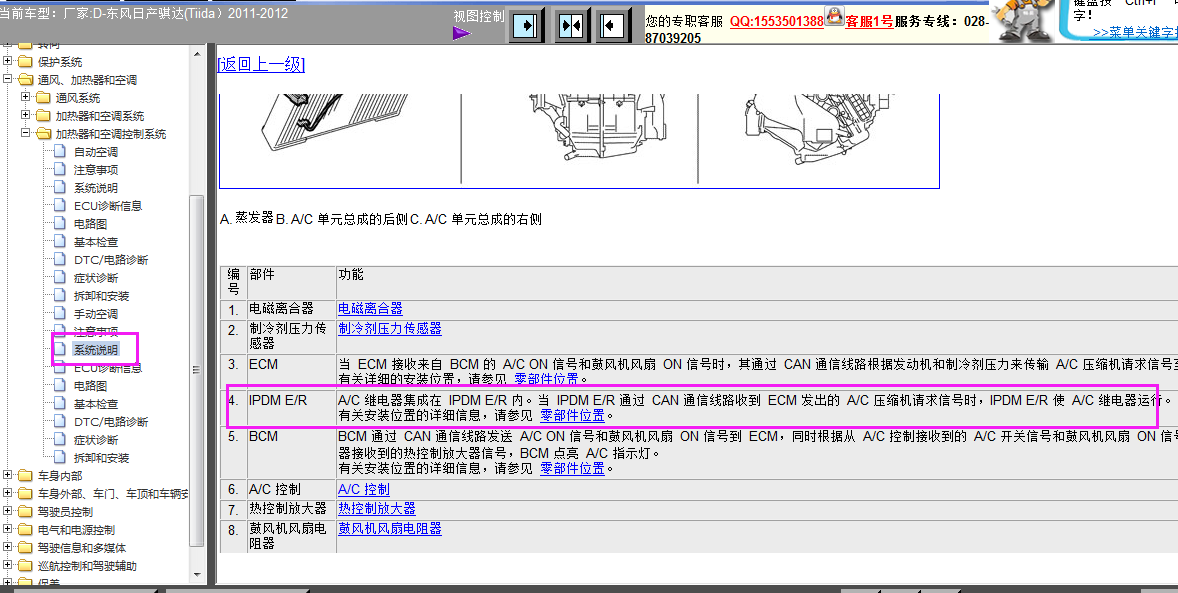Open the 电磁离合器 function link
This screenshot has width=1178, height=593.
point(370,308)
